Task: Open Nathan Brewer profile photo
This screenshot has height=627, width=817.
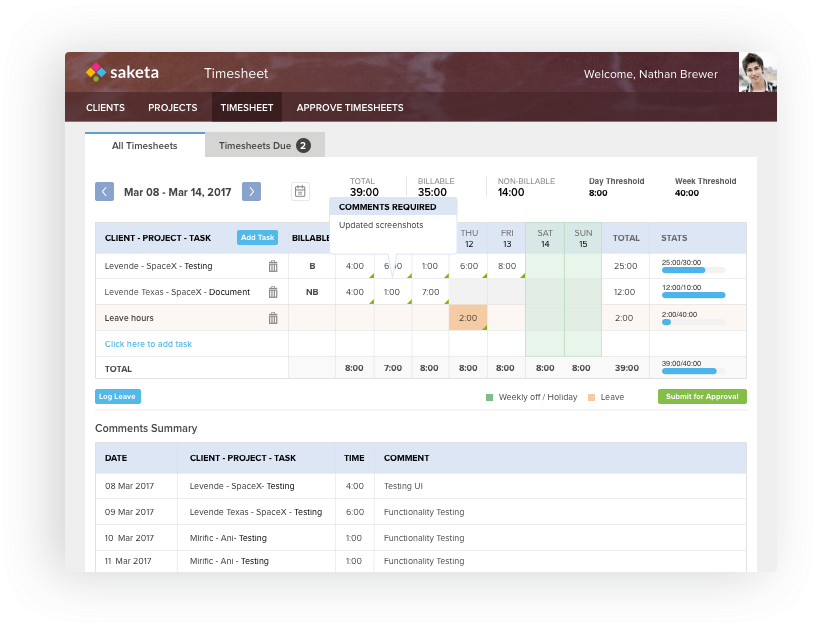Action: click(758, 72)
